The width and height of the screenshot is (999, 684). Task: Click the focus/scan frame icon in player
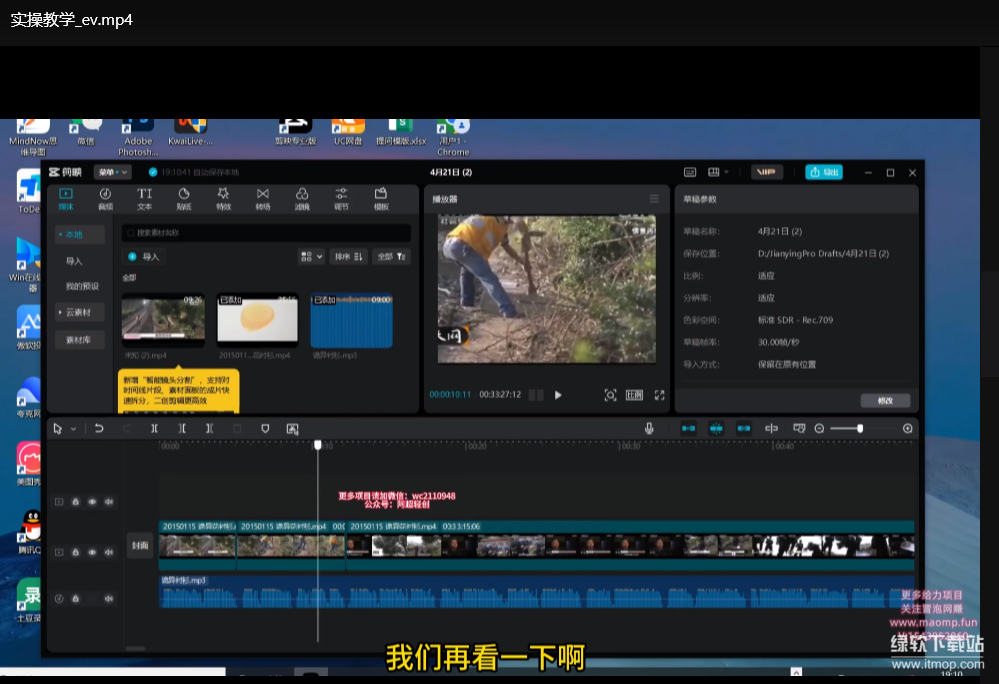[610, 395]
